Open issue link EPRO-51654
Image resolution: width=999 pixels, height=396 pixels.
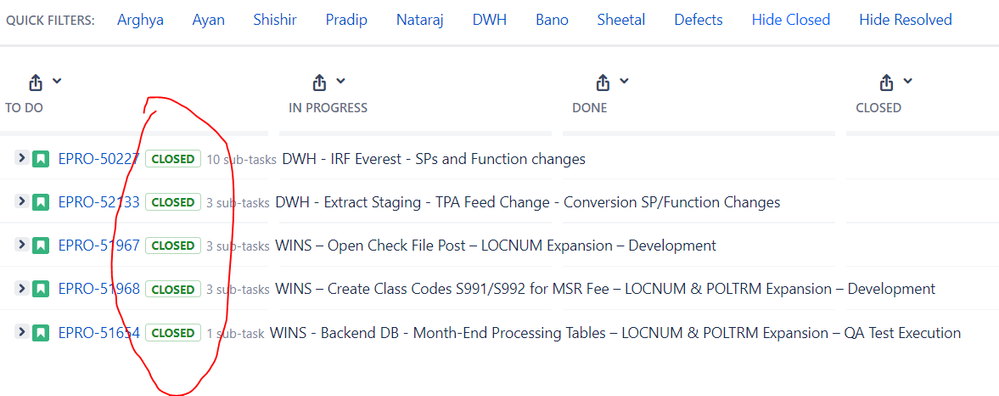(99, 332)
